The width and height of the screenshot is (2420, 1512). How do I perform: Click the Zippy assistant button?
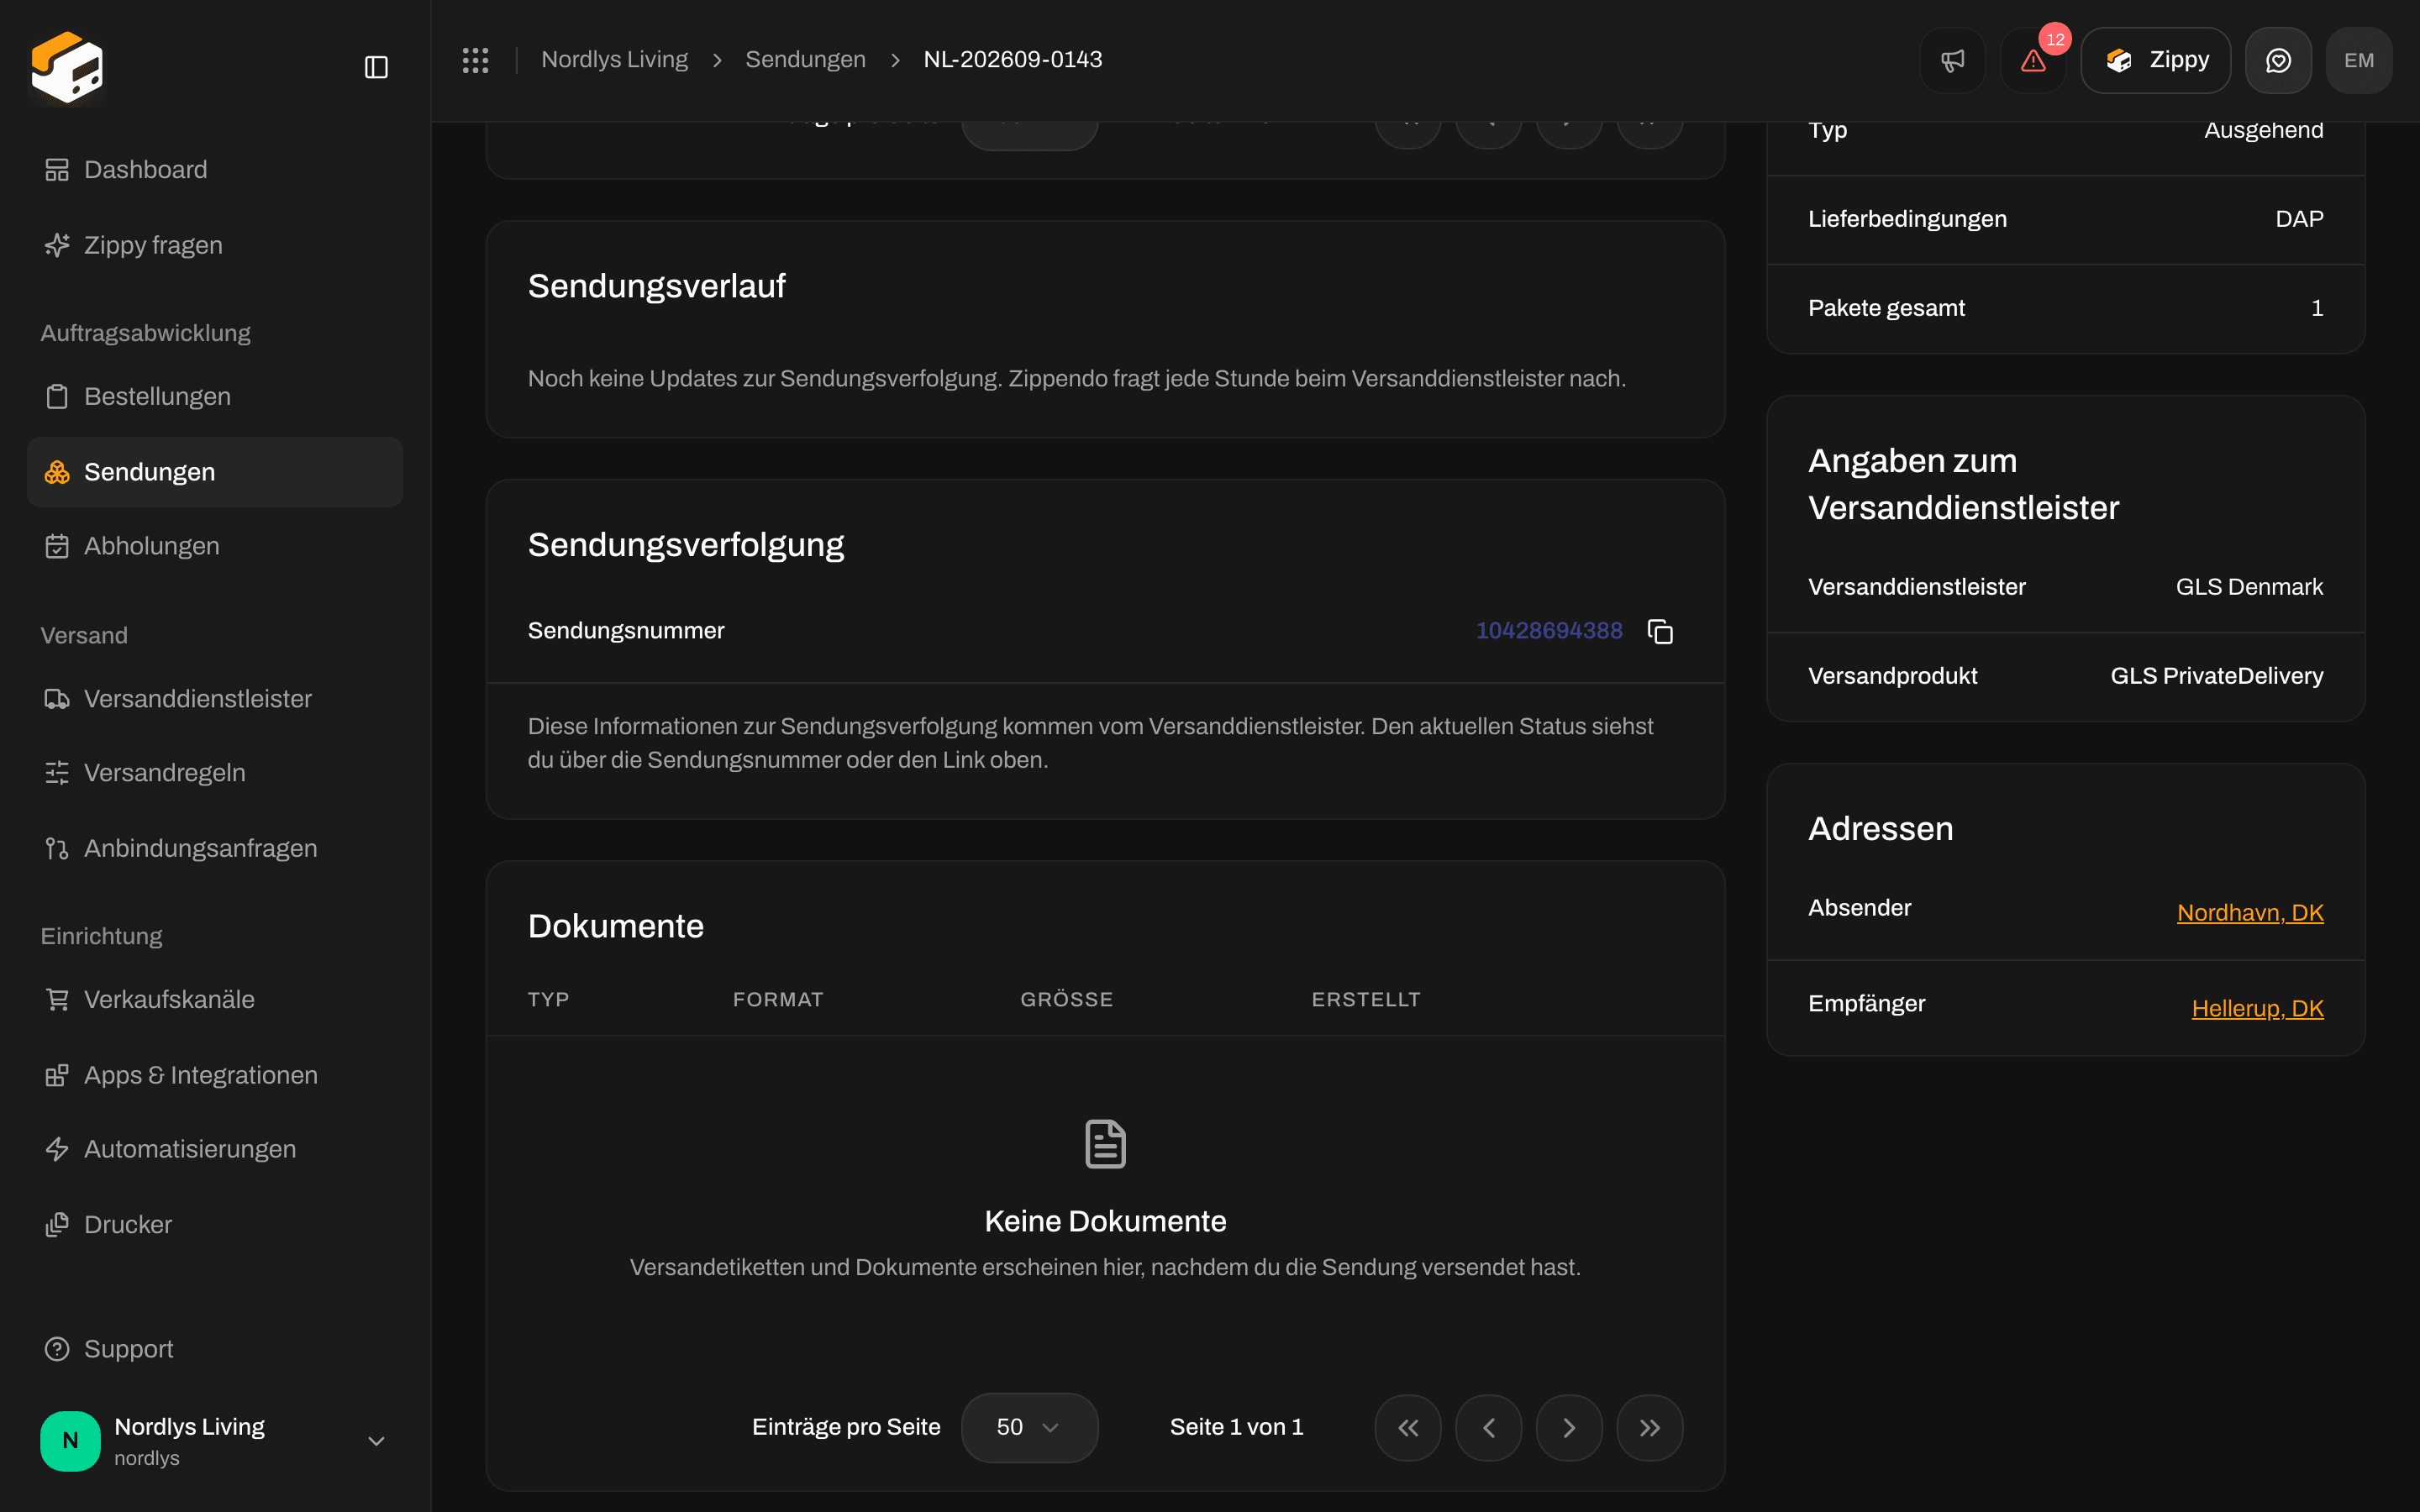(2155, 60)
